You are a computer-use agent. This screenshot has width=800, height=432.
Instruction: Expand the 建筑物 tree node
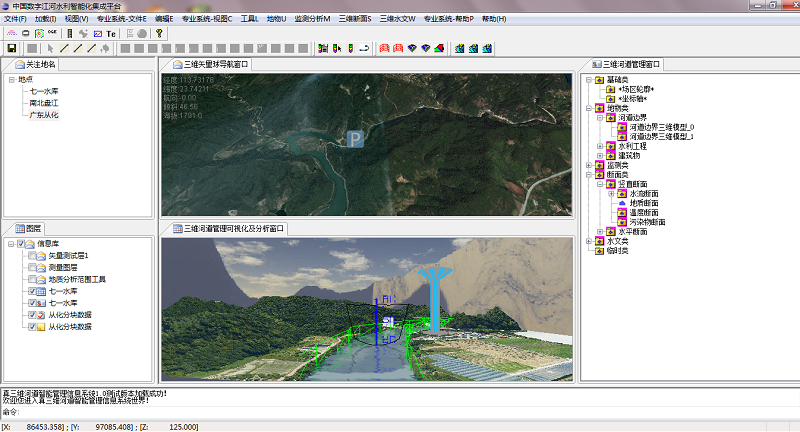tap(600, 156)
